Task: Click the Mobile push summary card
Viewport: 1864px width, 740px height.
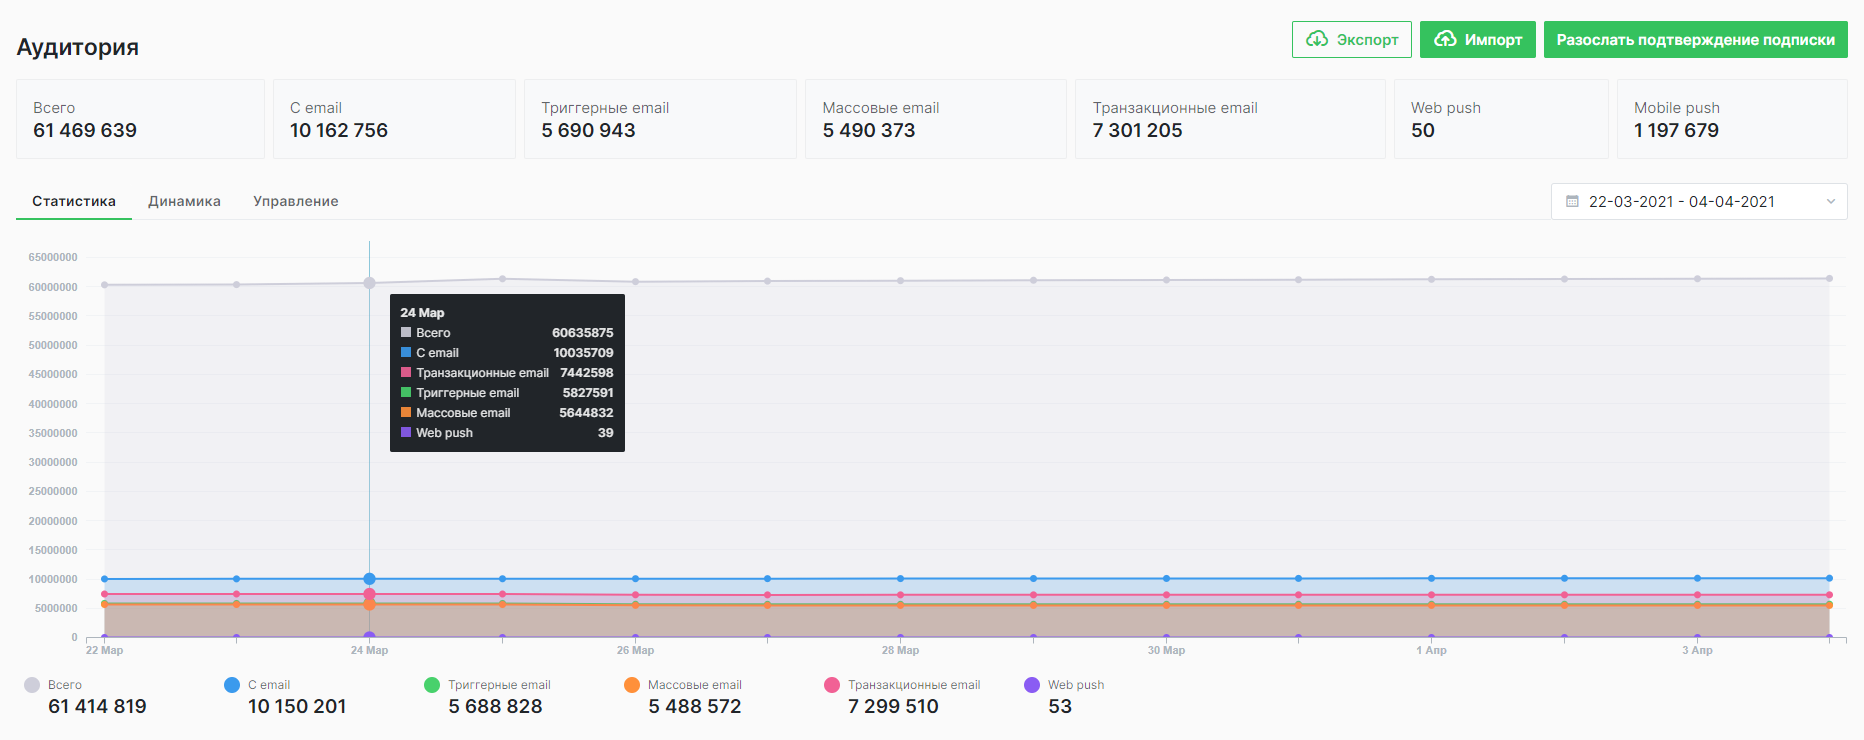Action: tap(1731, 119)
